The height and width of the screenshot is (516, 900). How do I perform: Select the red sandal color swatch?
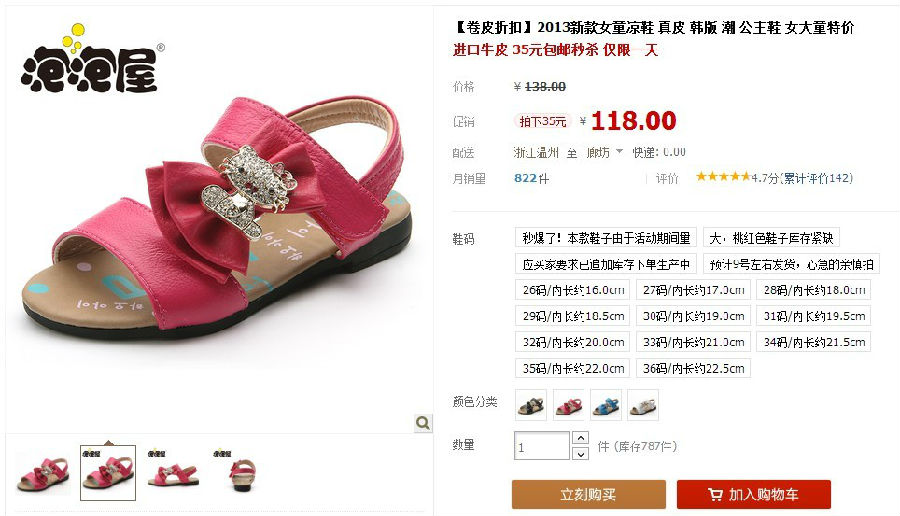568,405
